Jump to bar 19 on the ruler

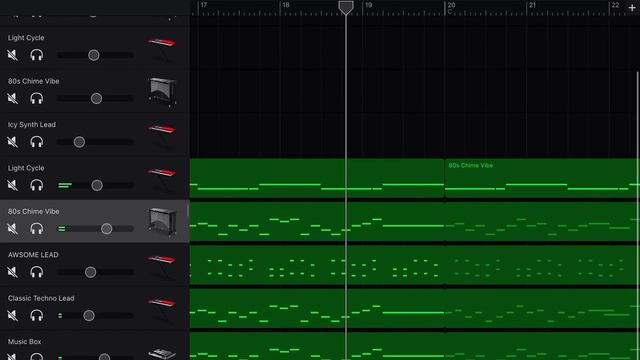(368, 5)
